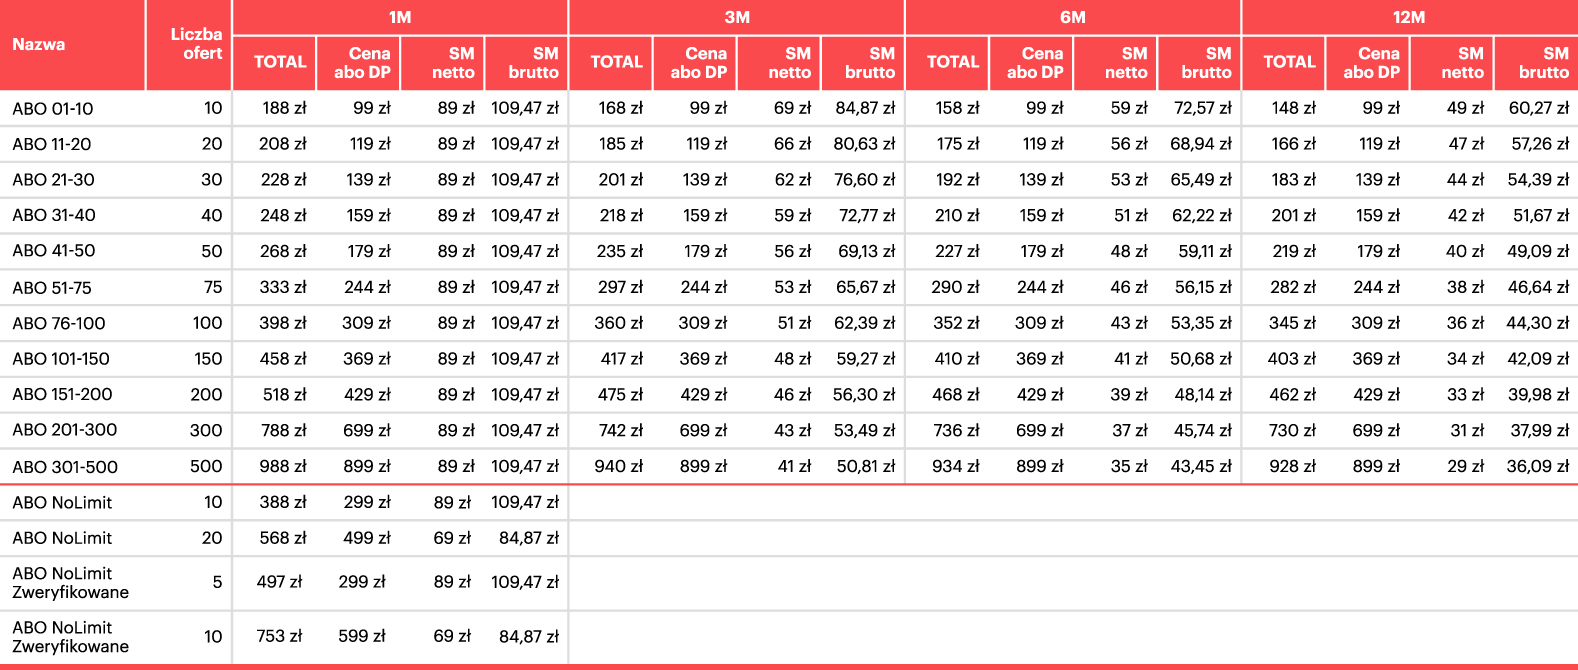Click the 940 zł total cell
Viewport: 1578px width, 670px height.
[620, 467]
